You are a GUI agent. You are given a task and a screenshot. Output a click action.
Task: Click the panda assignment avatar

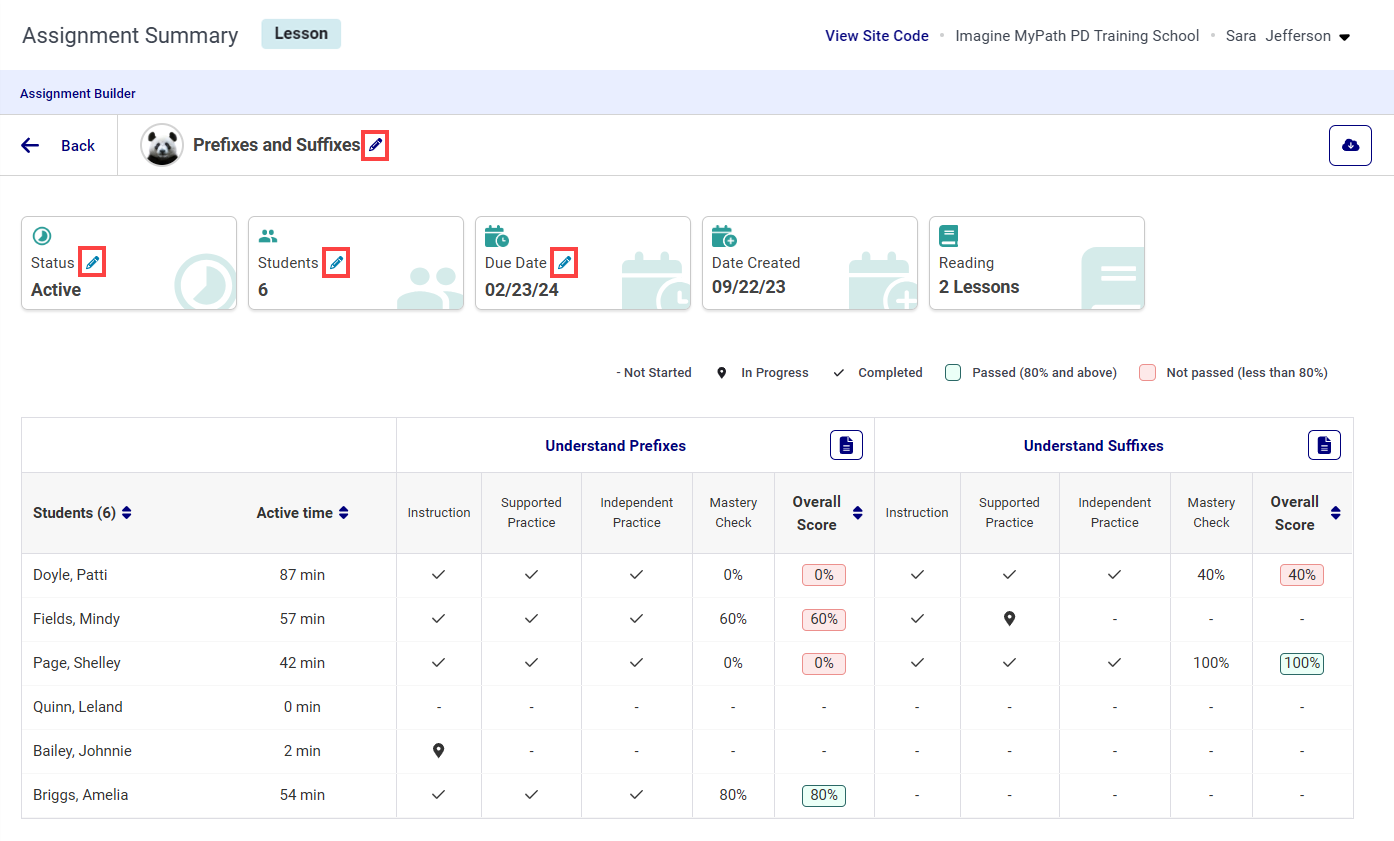click(x=162, y=145)
